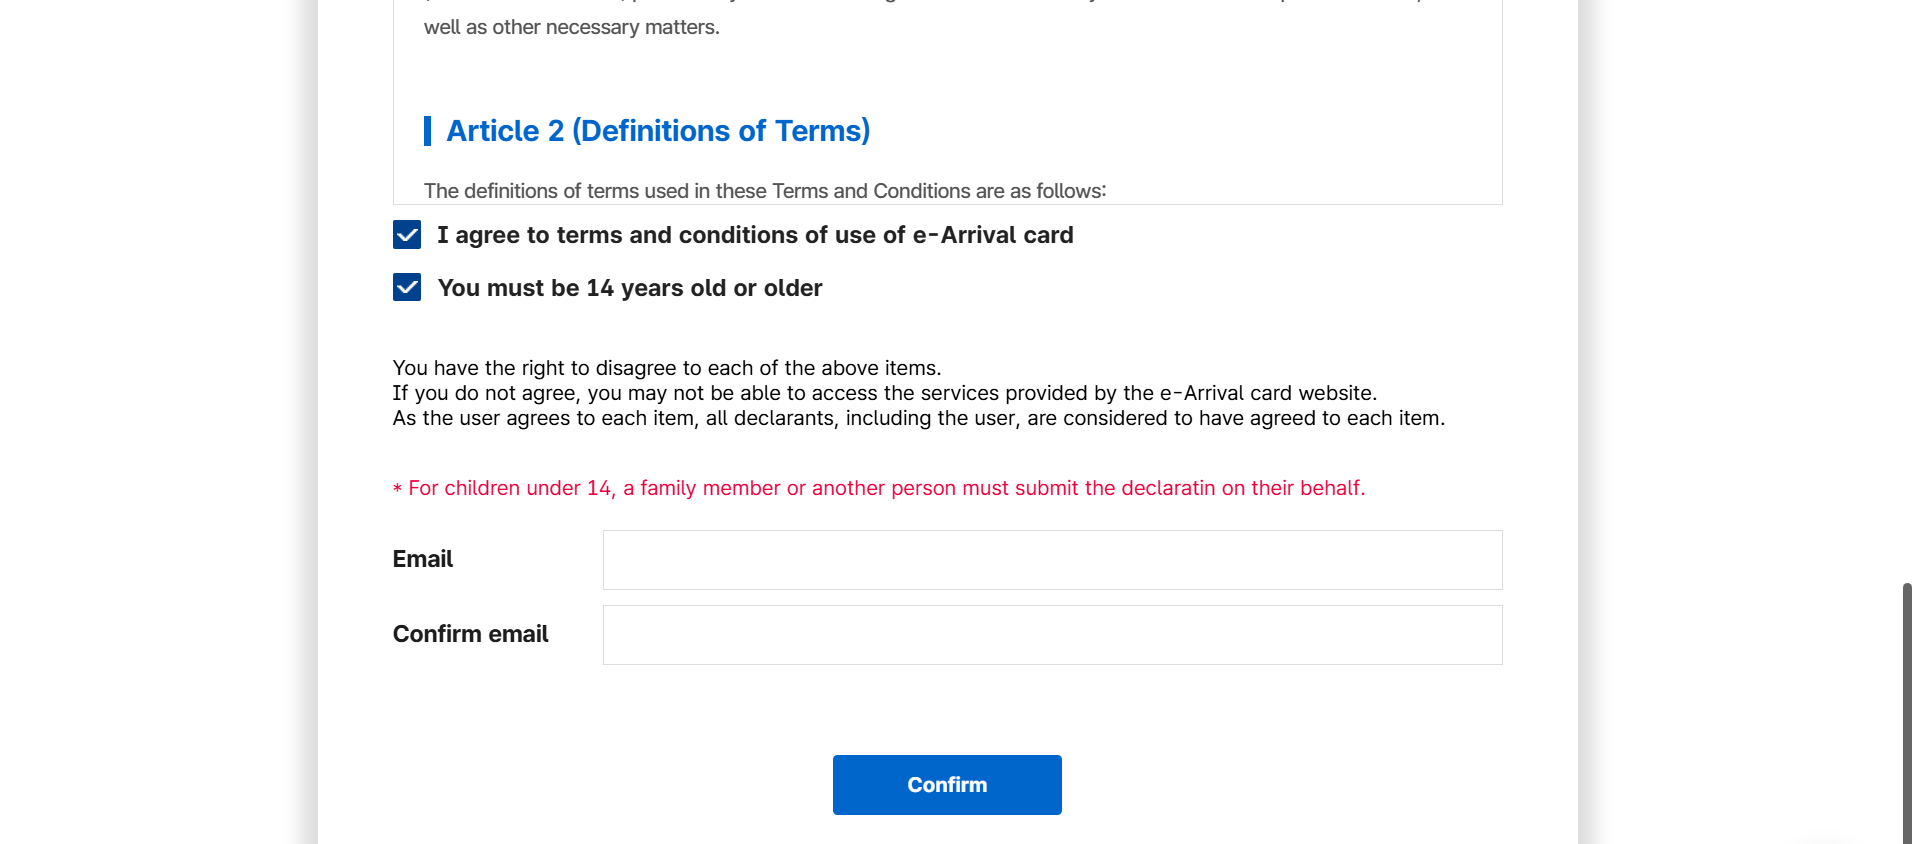Click the red notice about children under 14

[886, 488]
